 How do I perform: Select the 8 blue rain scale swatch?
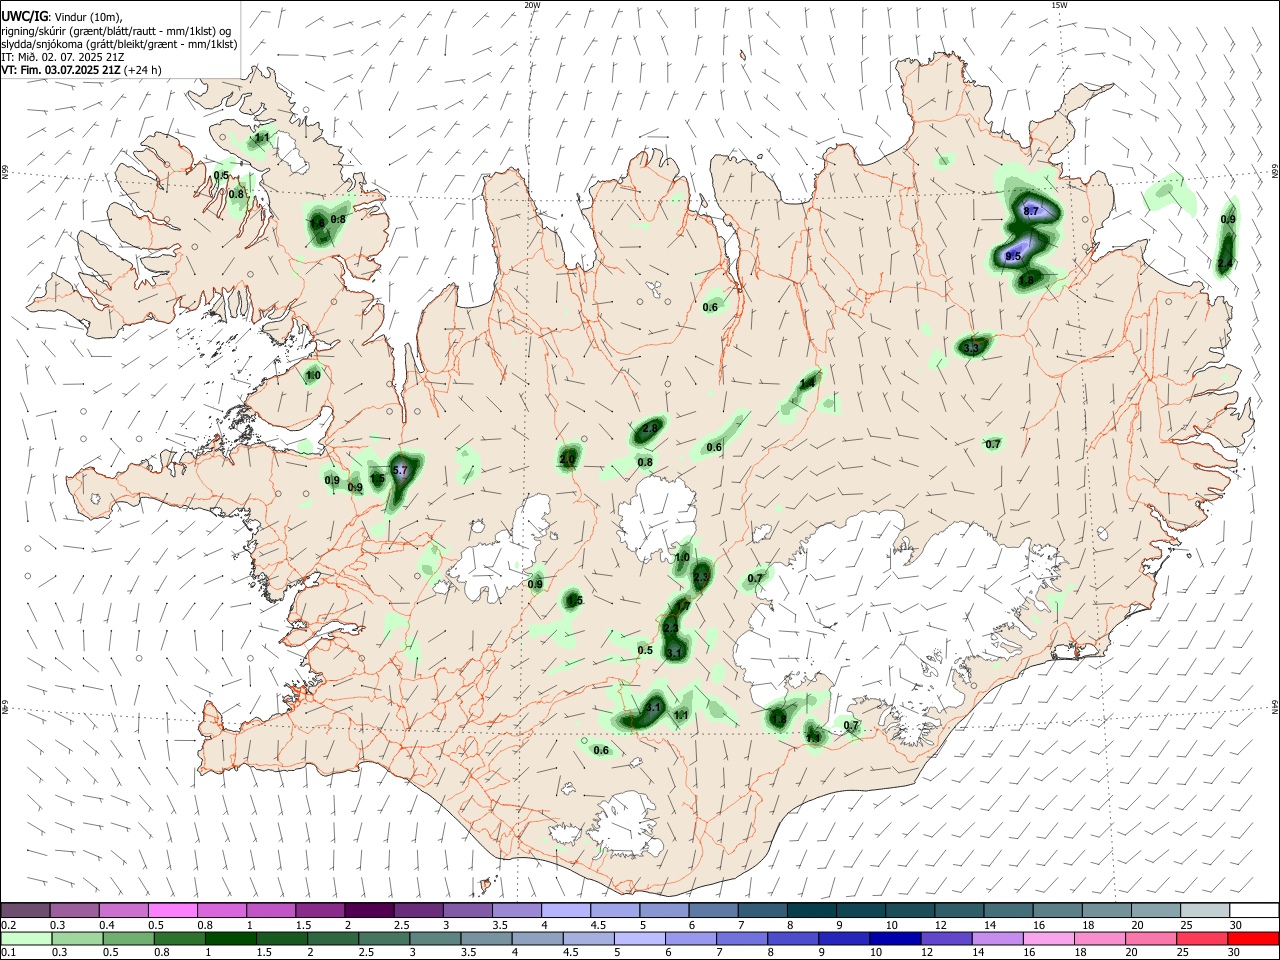pyautogui.click(x=792, y=938)
